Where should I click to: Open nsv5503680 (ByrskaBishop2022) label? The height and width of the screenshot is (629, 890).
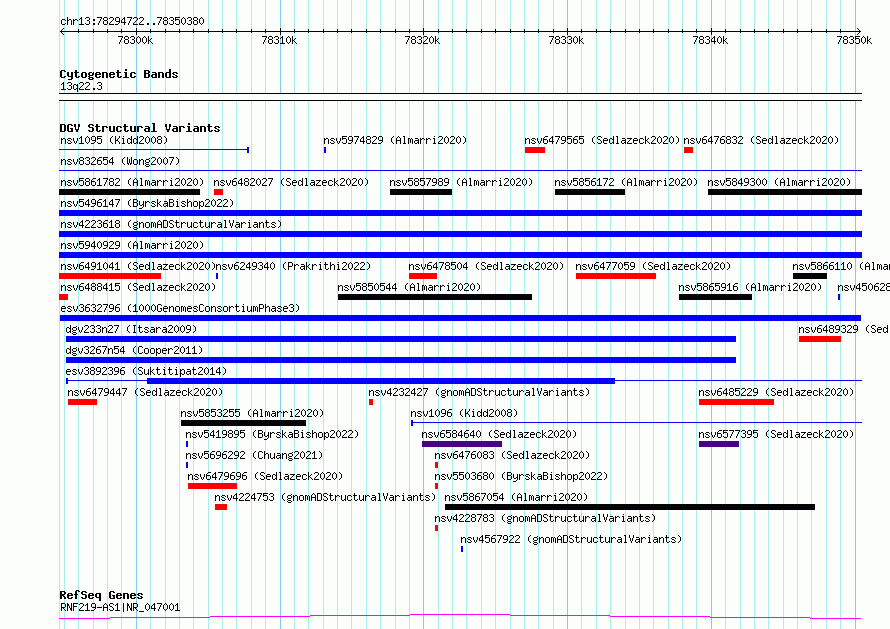[x=521, y=476]
